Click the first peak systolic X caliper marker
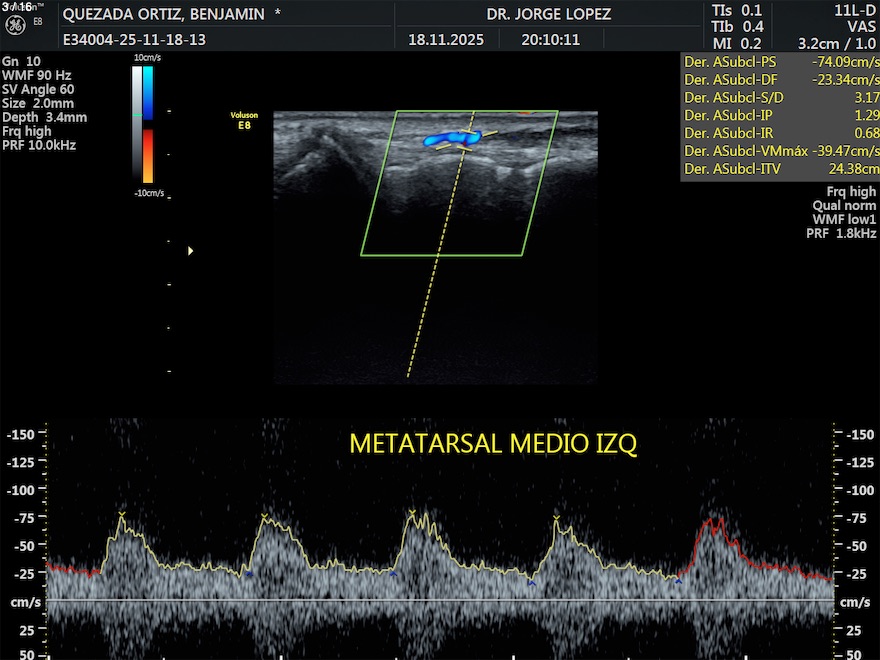This screenshot has width=880, height=660. coord(122,514)
